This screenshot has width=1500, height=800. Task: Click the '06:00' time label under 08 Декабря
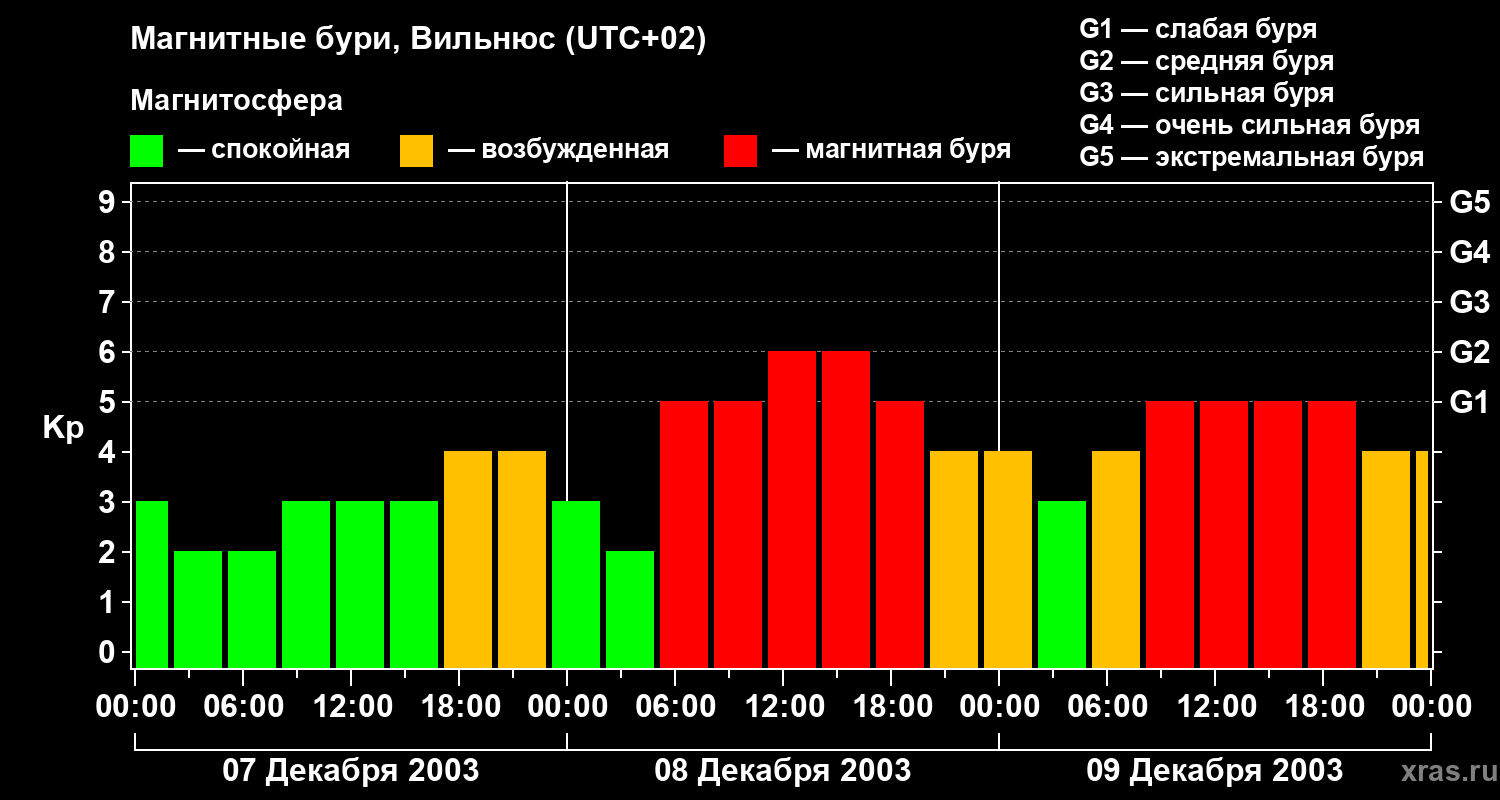click(x=675, y=706)
